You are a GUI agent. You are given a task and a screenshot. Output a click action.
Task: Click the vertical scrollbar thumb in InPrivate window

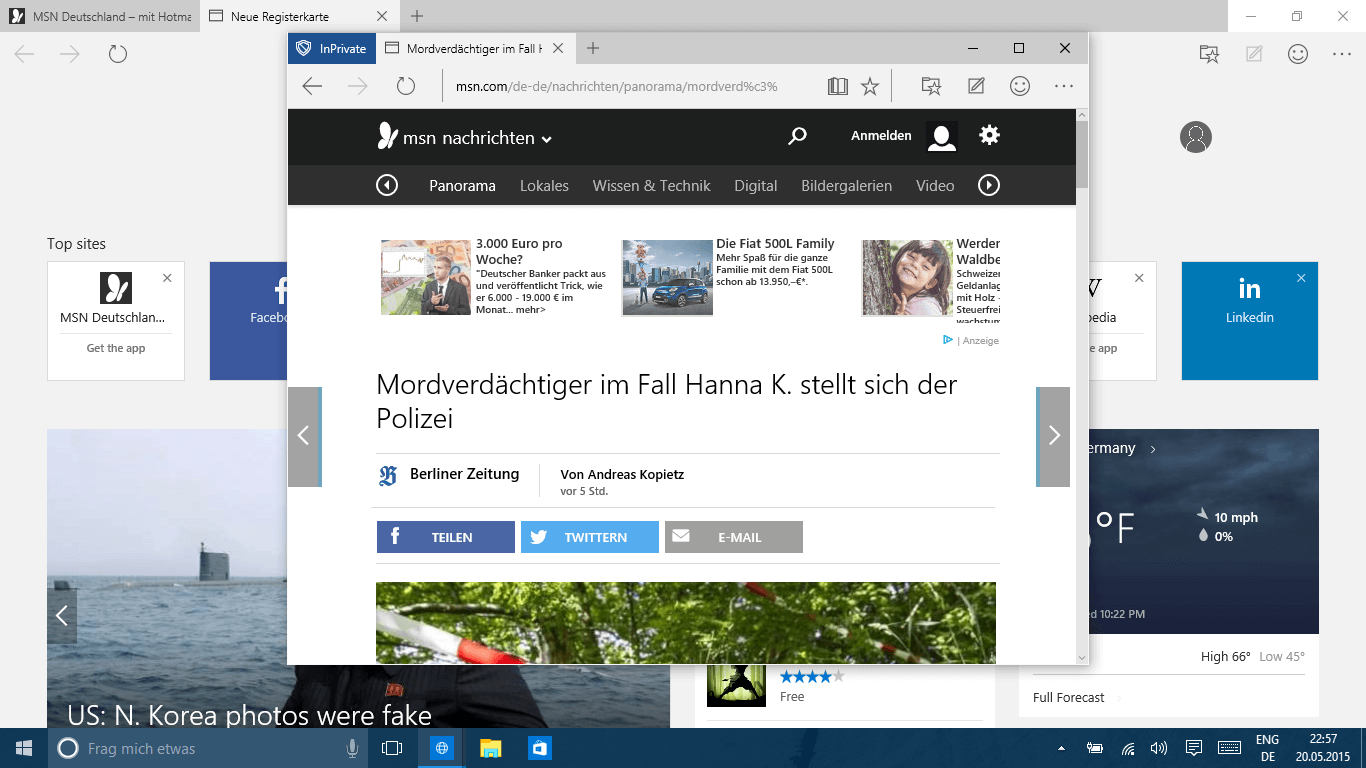coord(1082,155)
